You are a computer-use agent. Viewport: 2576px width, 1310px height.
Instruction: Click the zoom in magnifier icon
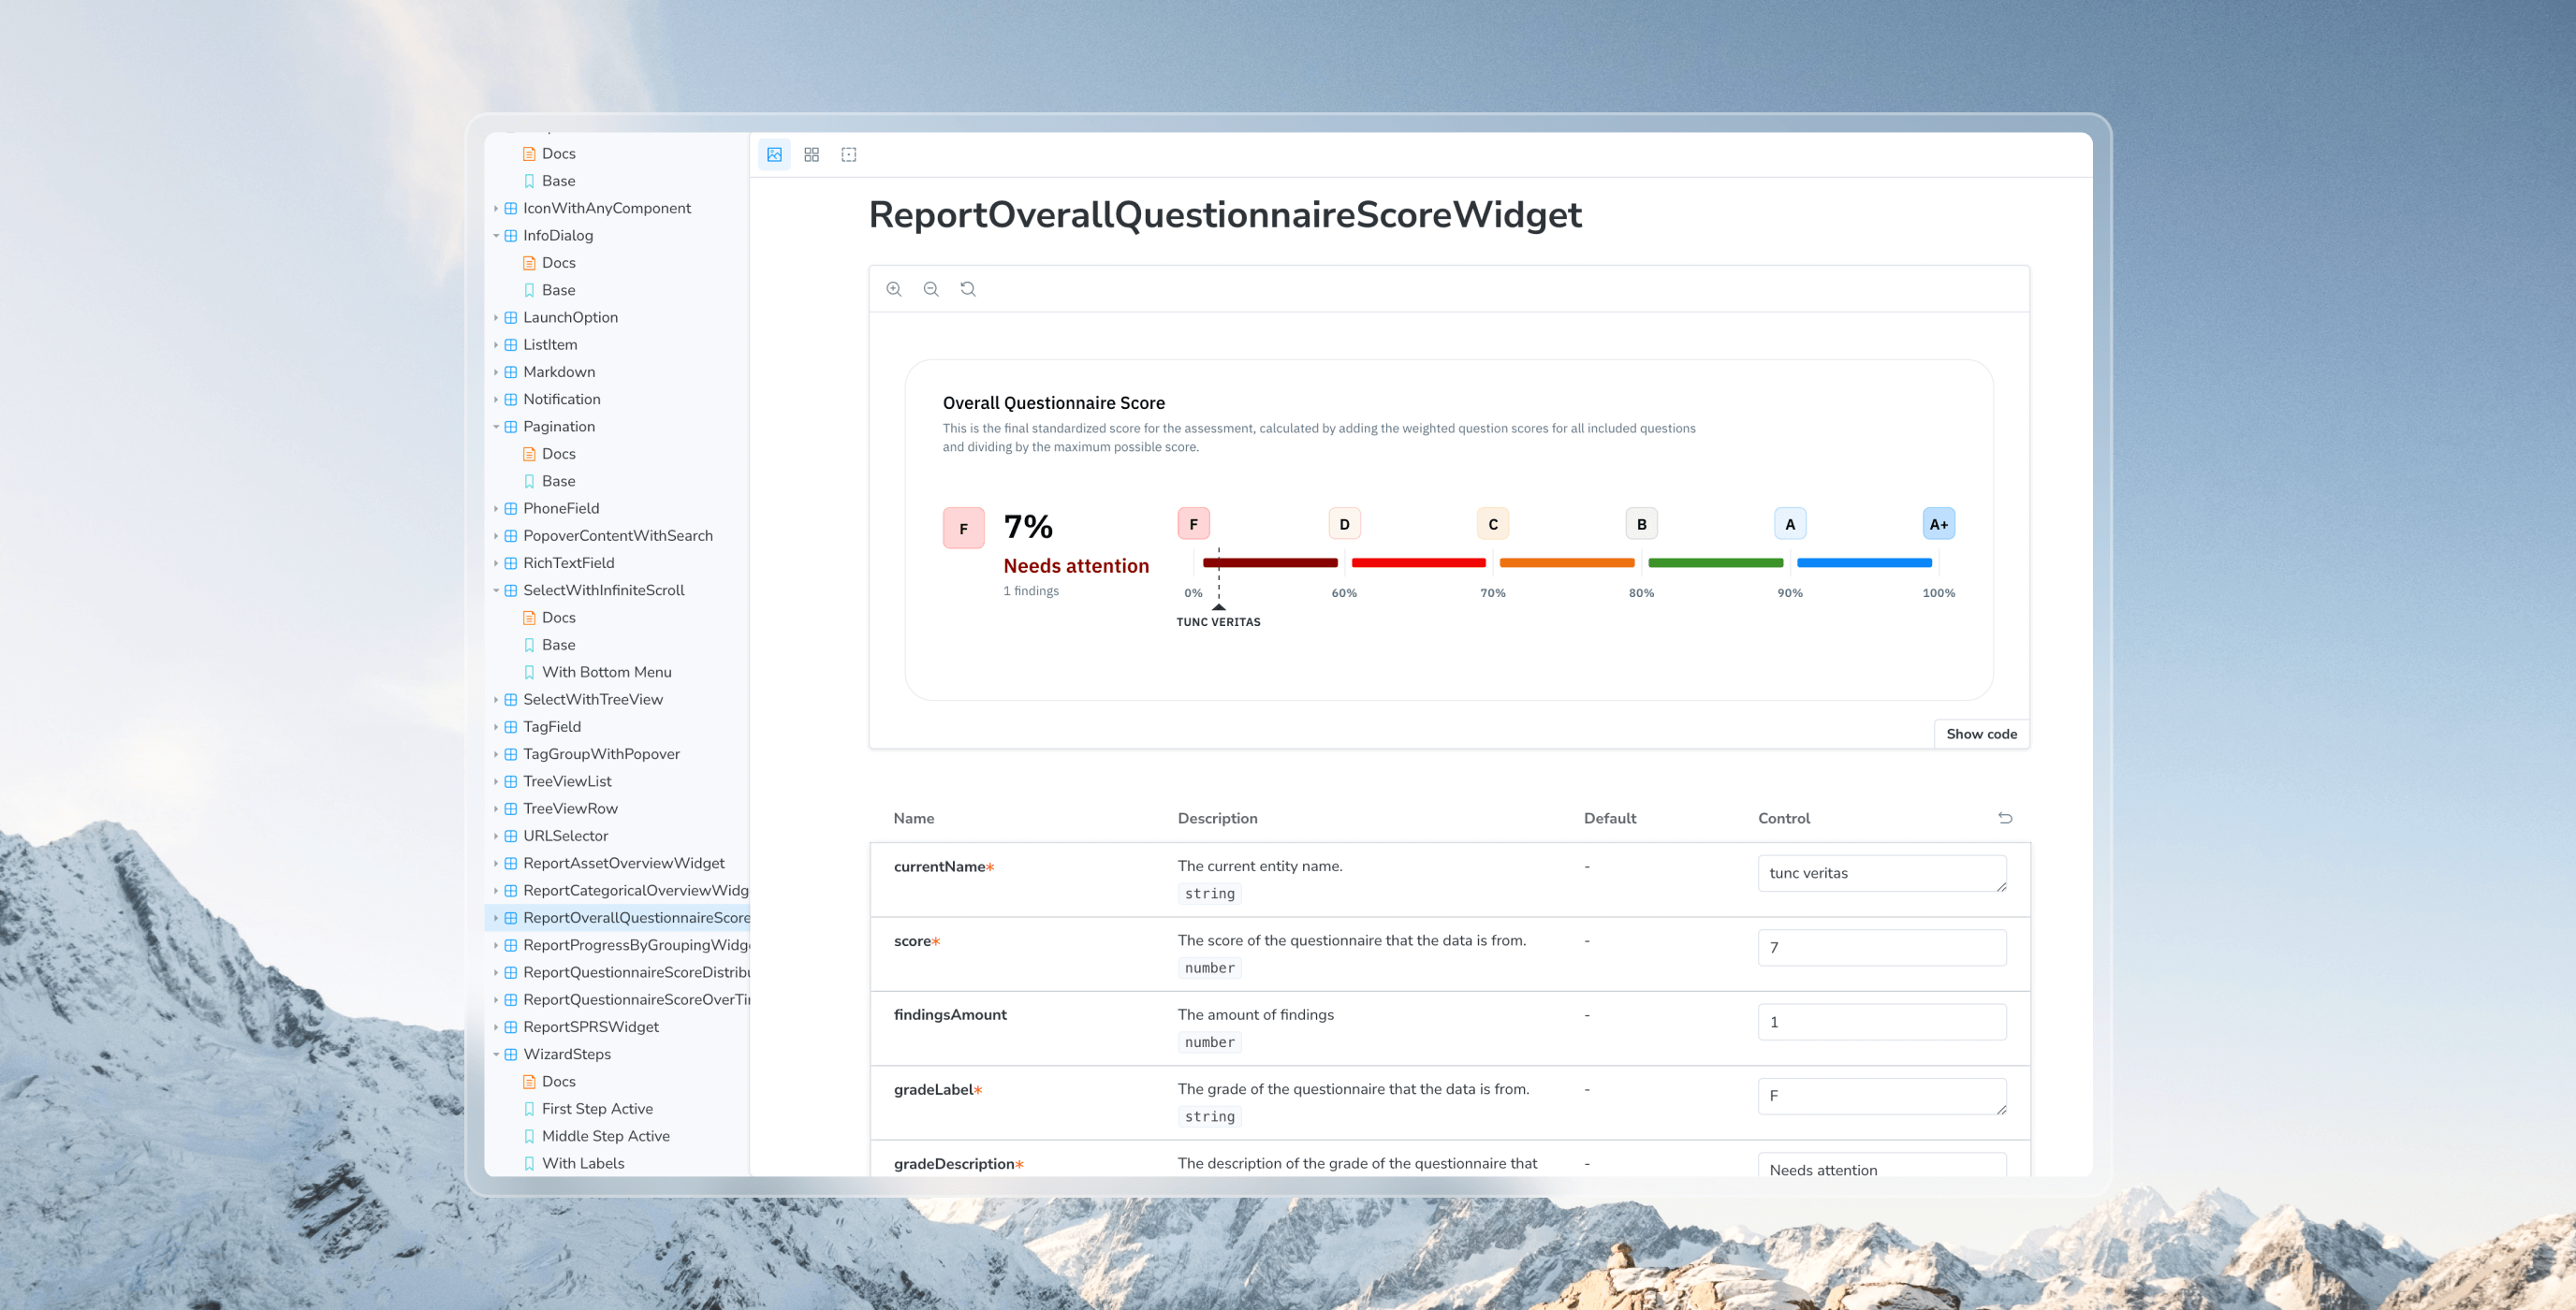pos(894,289)
